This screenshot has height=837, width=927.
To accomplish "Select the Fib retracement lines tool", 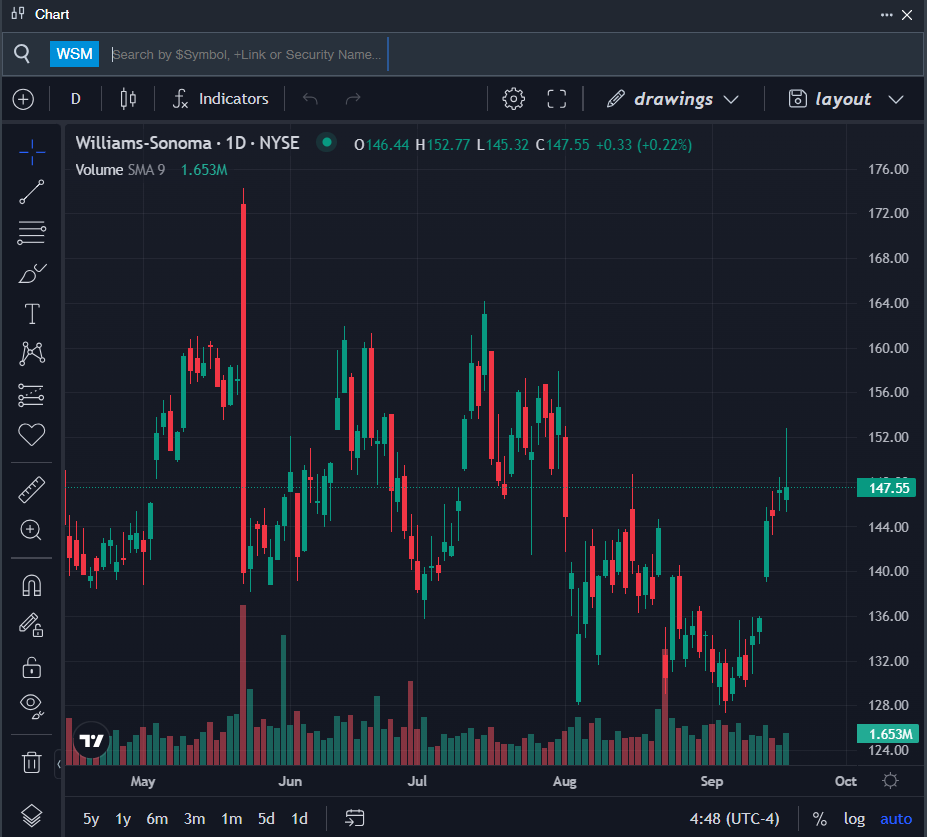I will (32, 233).
